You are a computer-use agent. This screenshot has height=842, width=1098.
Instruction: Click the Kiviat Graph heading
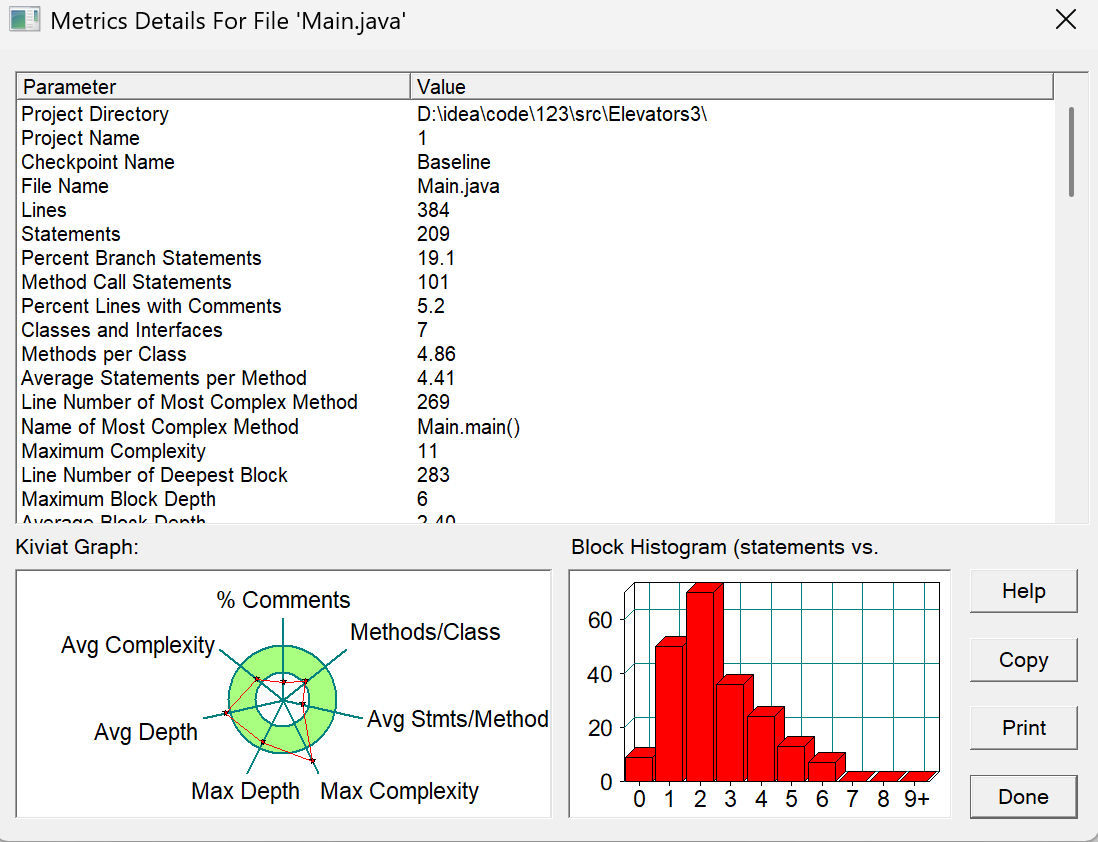coord(77,547)
